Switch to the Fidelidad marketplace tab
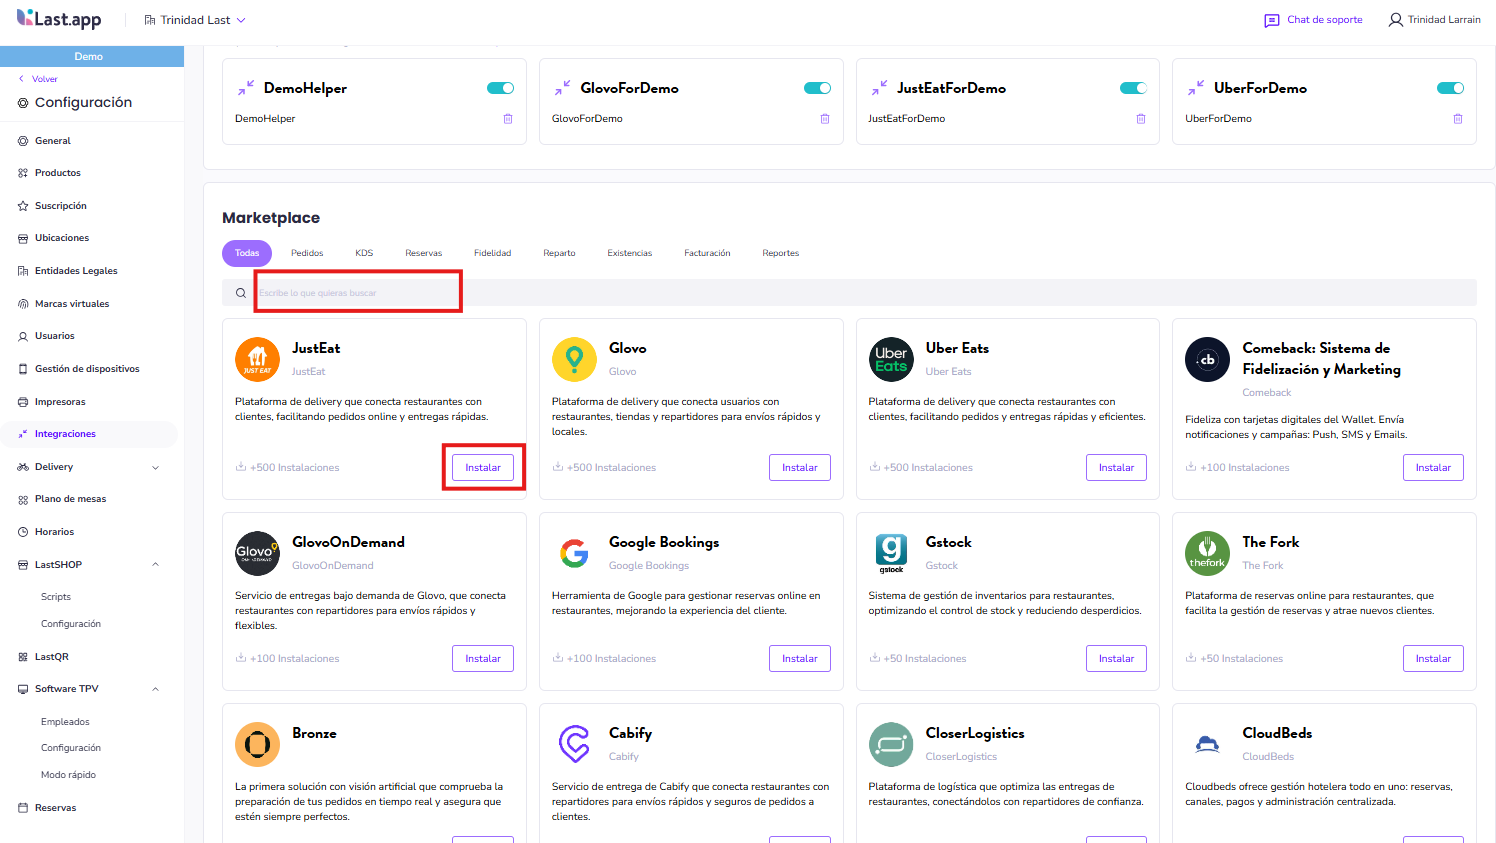1496x843 pixels. tap(492, 253)
